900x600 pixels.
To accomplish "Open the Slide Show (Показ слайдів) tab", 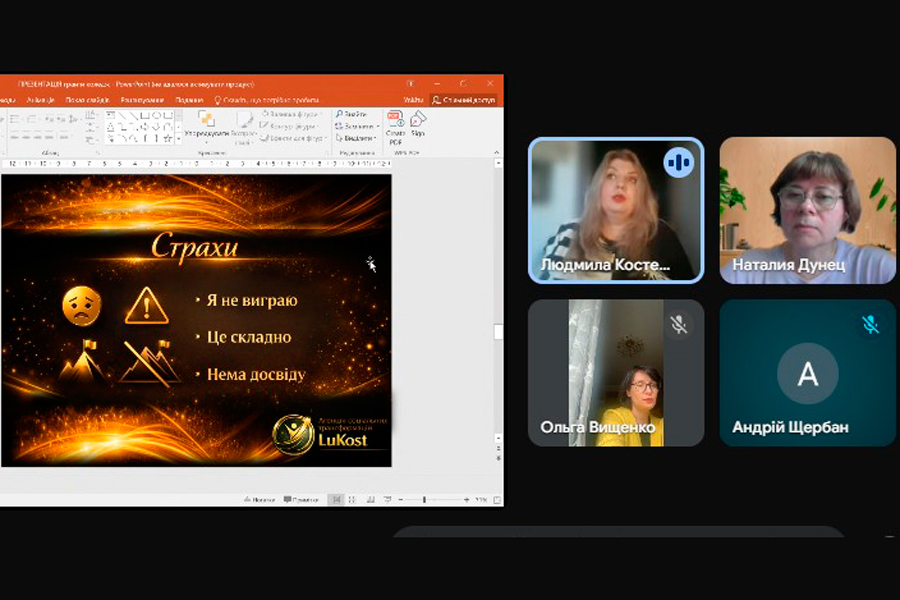I will click(87, 100).
